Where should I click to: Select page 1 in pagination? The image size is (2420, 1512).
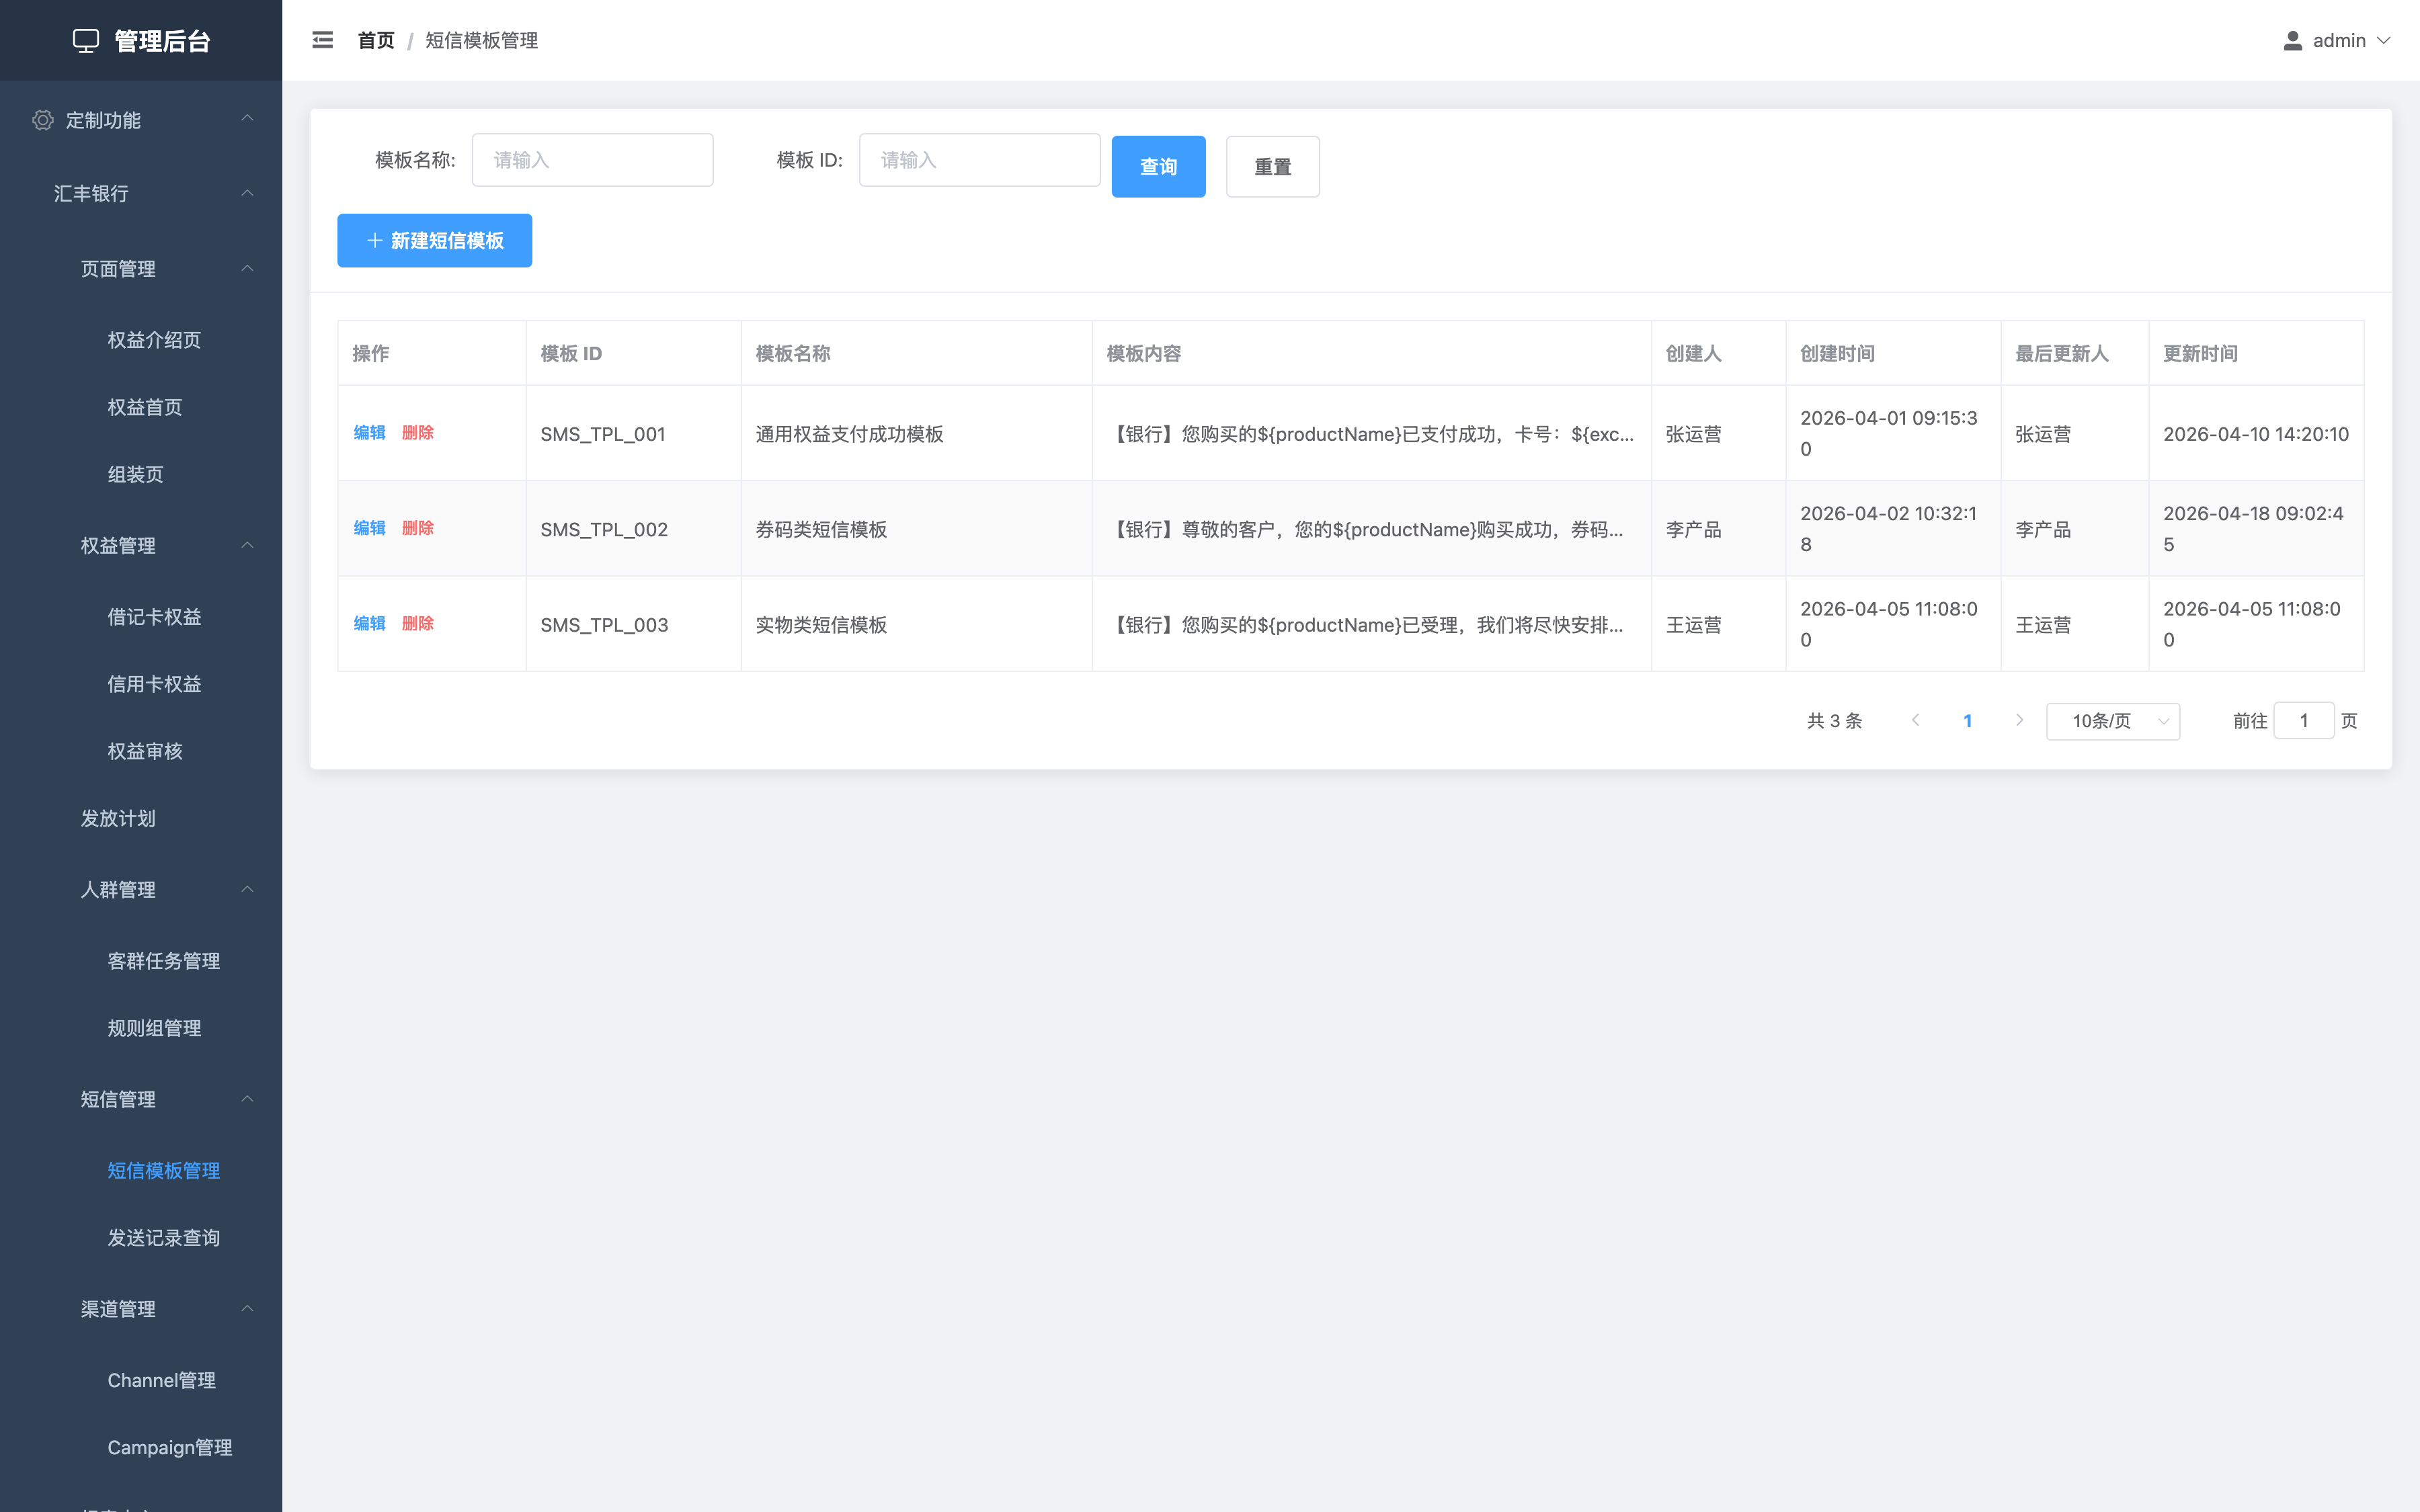pos(1967,721)
